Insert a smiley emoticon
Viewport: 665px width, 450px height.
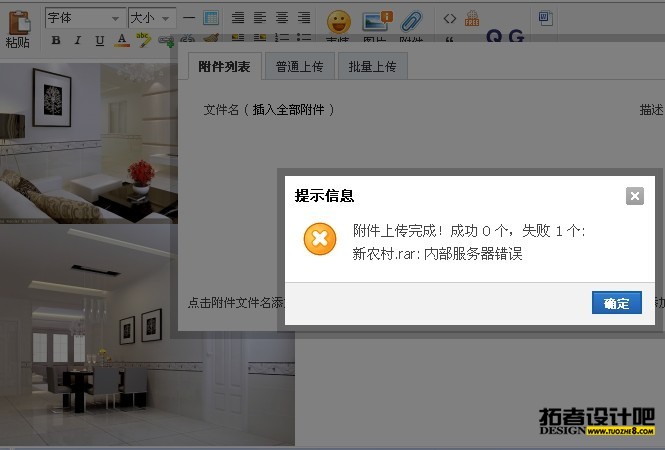(339, 20)
